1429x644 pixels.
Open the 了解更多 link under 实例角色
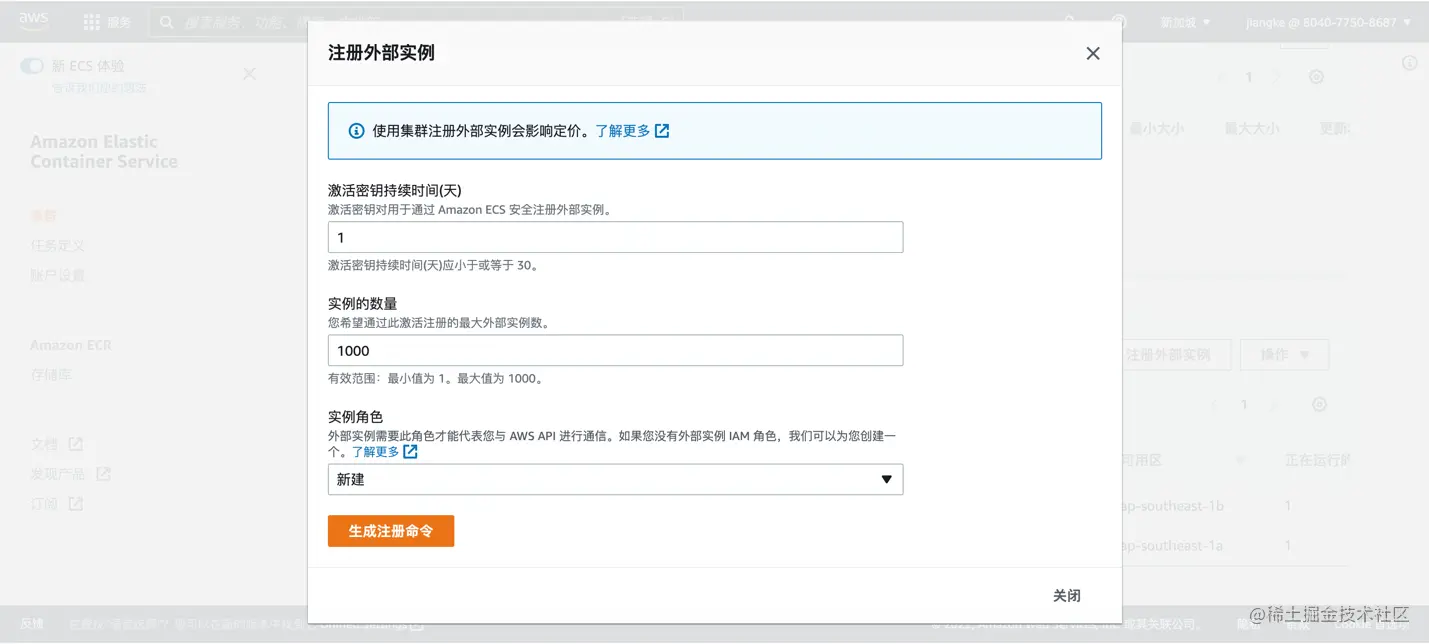tap(384, 452)
